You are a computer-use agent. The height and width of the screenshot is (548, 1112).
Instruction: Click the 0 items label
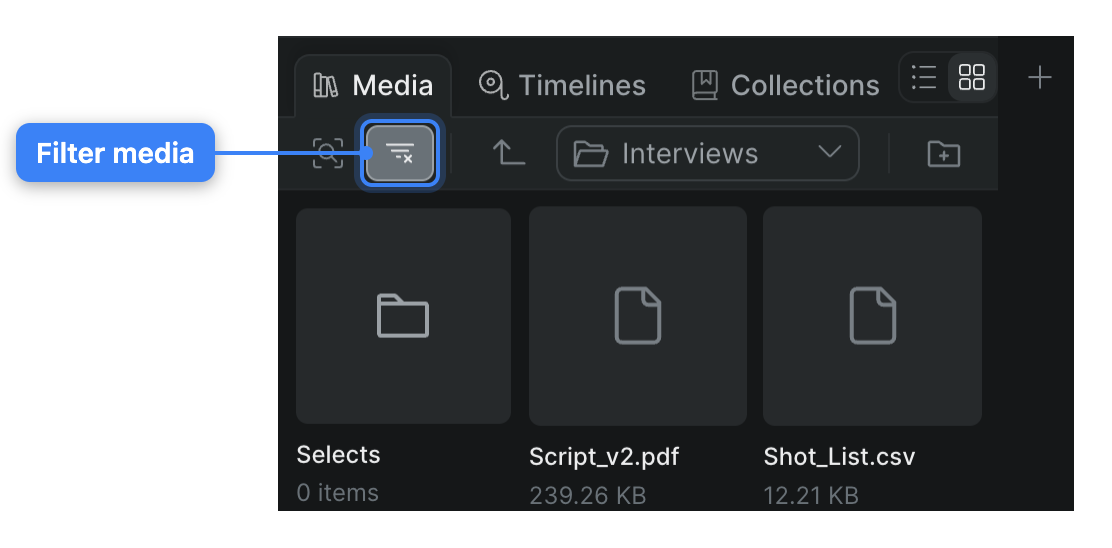pyautogui.click(x=338, y=493)
